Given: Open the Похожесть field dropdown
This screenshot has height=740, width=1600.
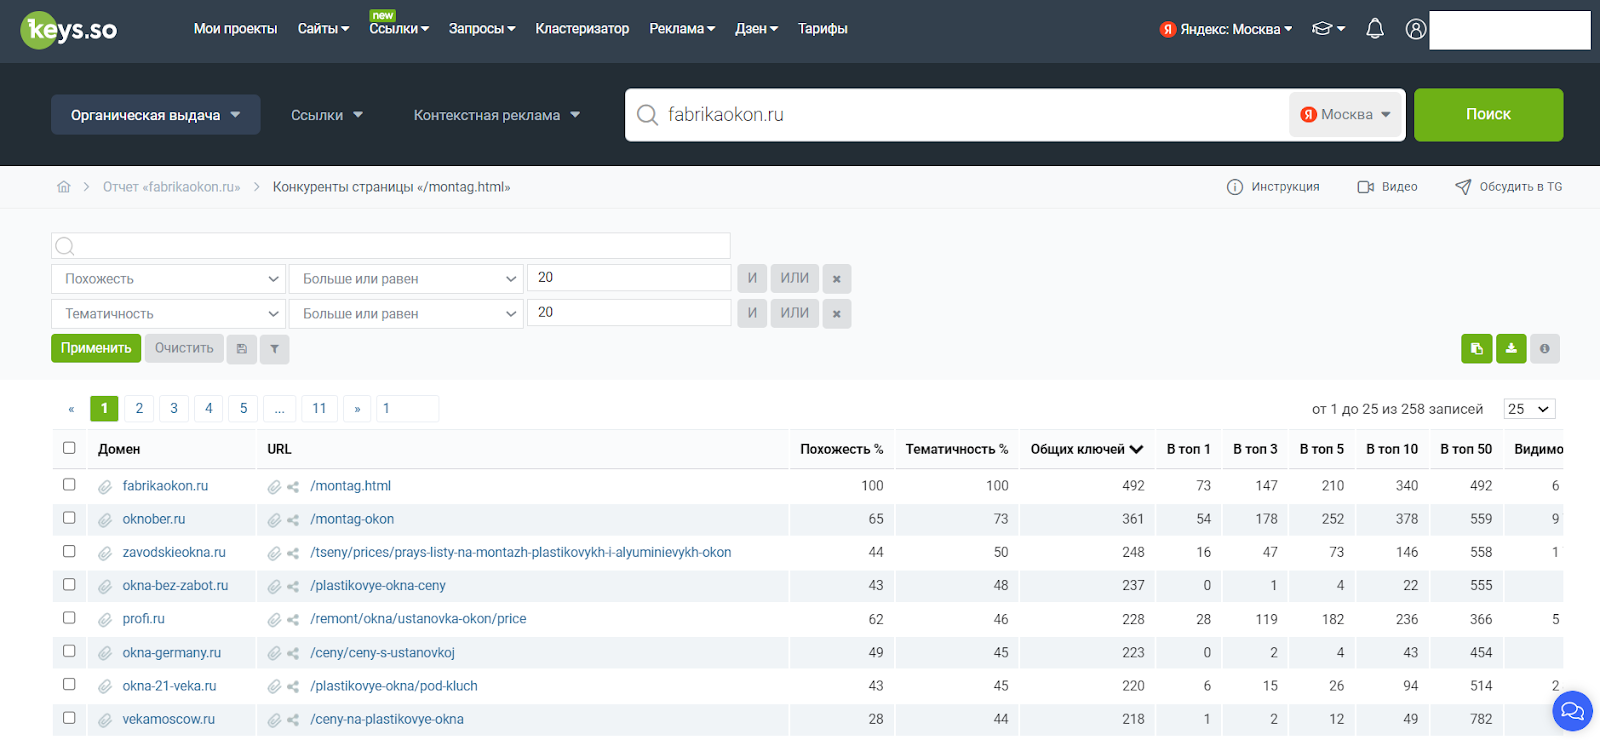Looking at the screenshot, I should point(168,279).
